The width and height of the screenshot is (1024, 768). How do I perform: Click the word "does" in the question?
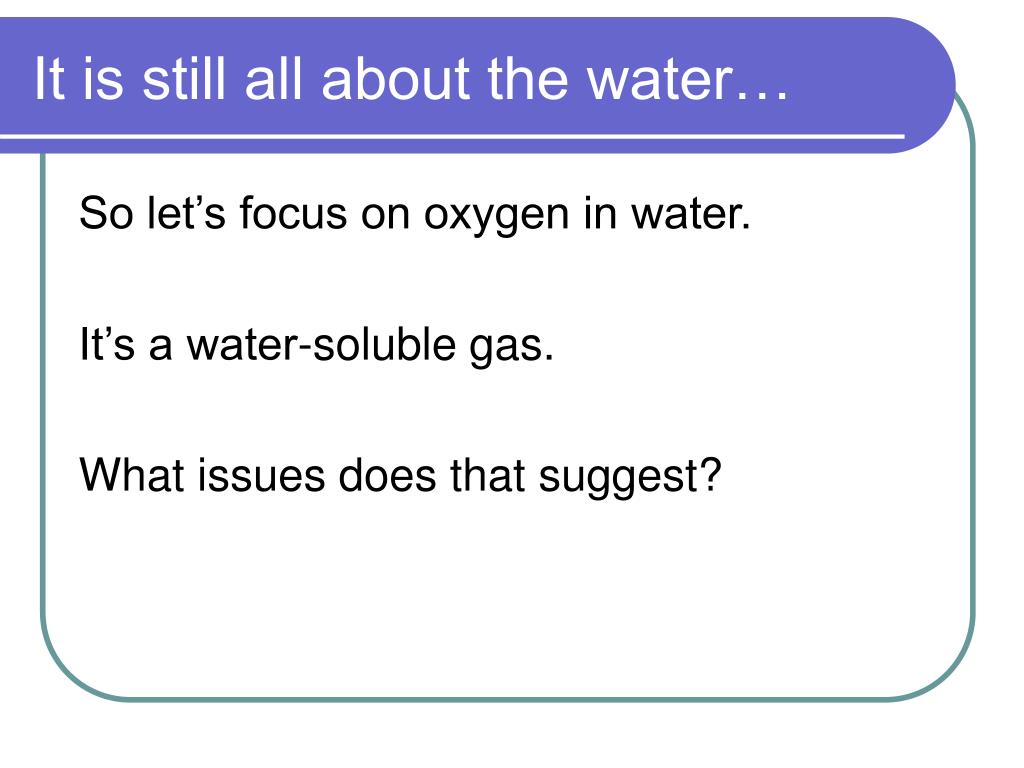tap(387, 475)
